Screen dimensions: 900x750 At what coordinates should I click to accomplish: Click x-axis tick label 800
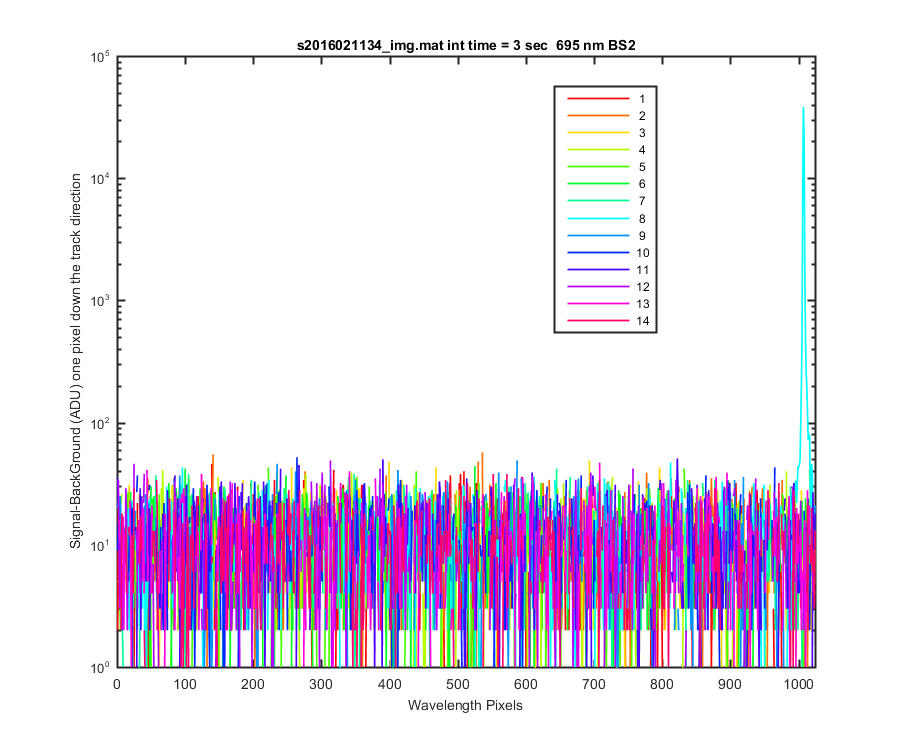point(662,685)
